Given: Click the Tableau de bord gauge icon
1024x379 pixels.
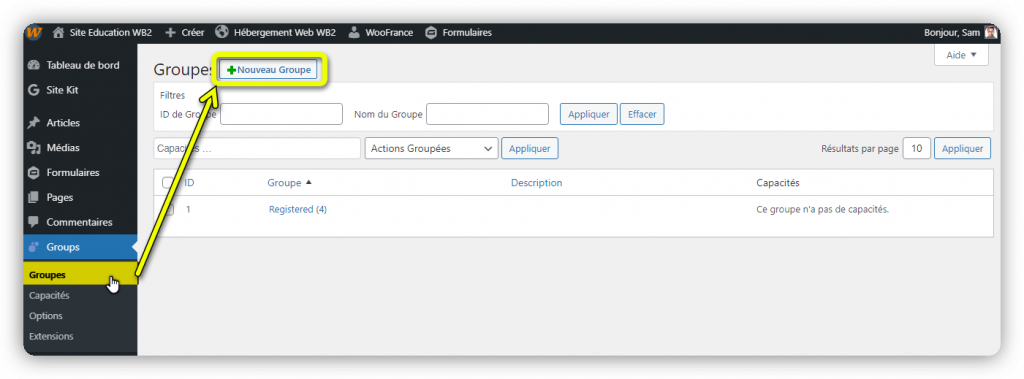Looking at the screenshot, I should pos(34,65).
